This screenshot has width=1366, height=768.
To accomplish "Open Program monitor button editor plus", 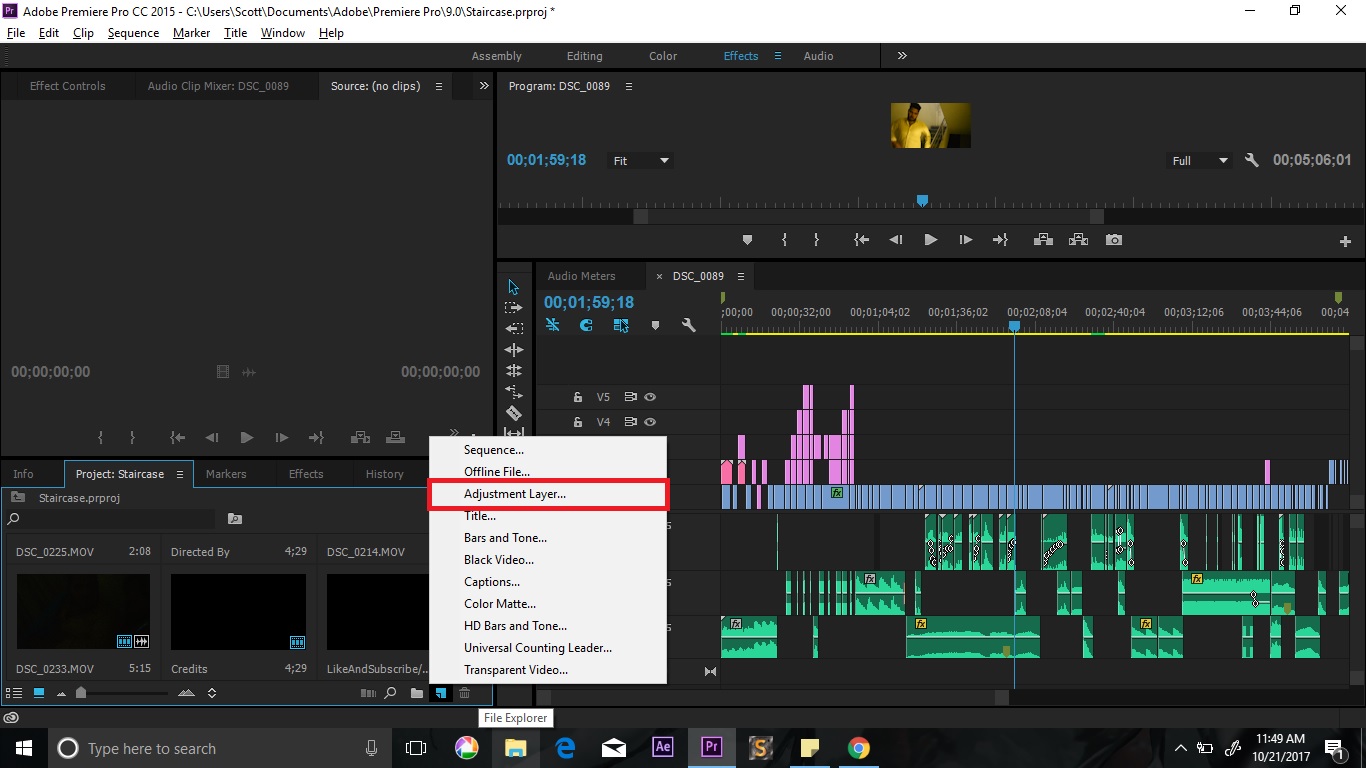I will pyautogui.click(x=1345, y=241).
